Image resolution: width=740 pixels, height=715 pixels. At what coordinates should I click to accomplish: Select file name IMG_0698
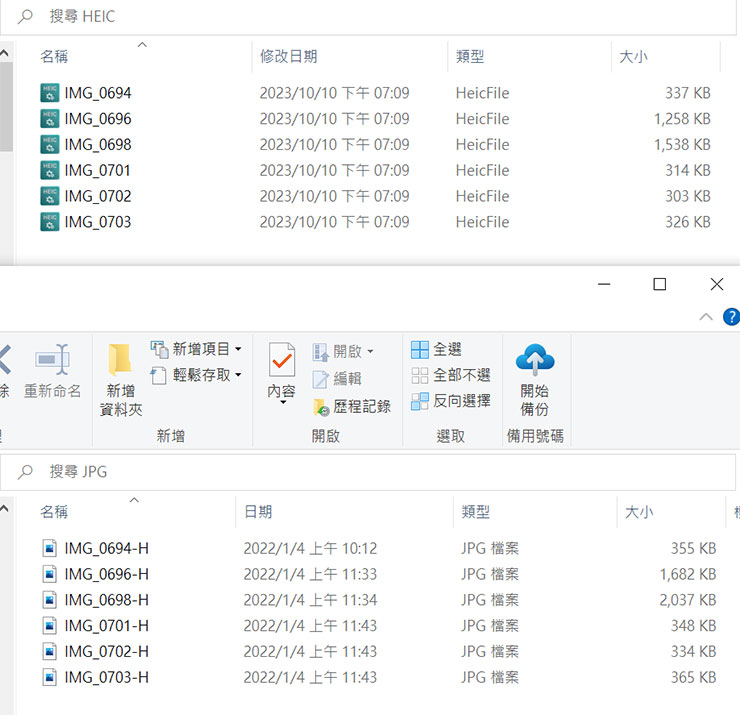pyautogui.click(x=98, y=144)
